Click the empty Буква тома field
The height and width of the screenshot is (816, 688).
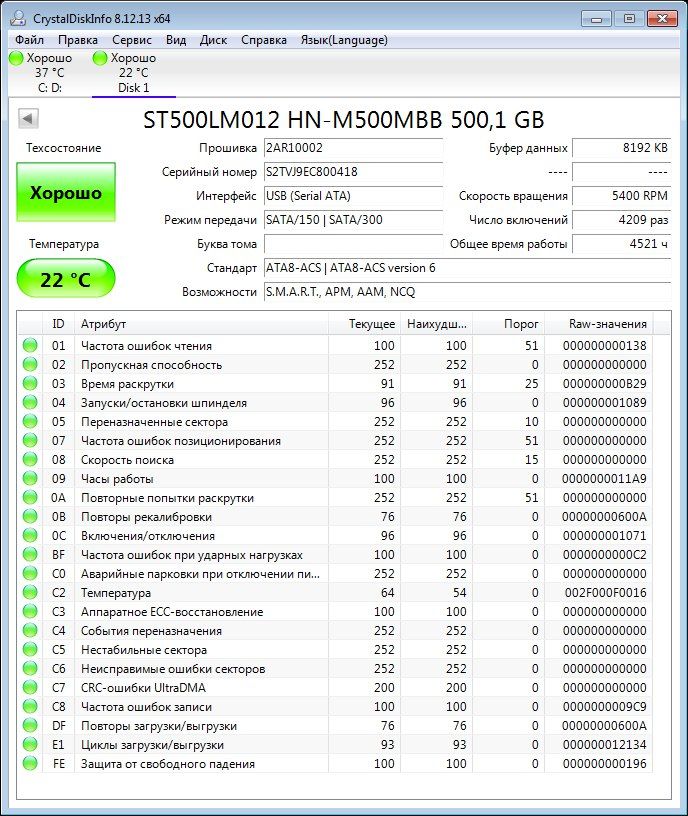point(353,244)
